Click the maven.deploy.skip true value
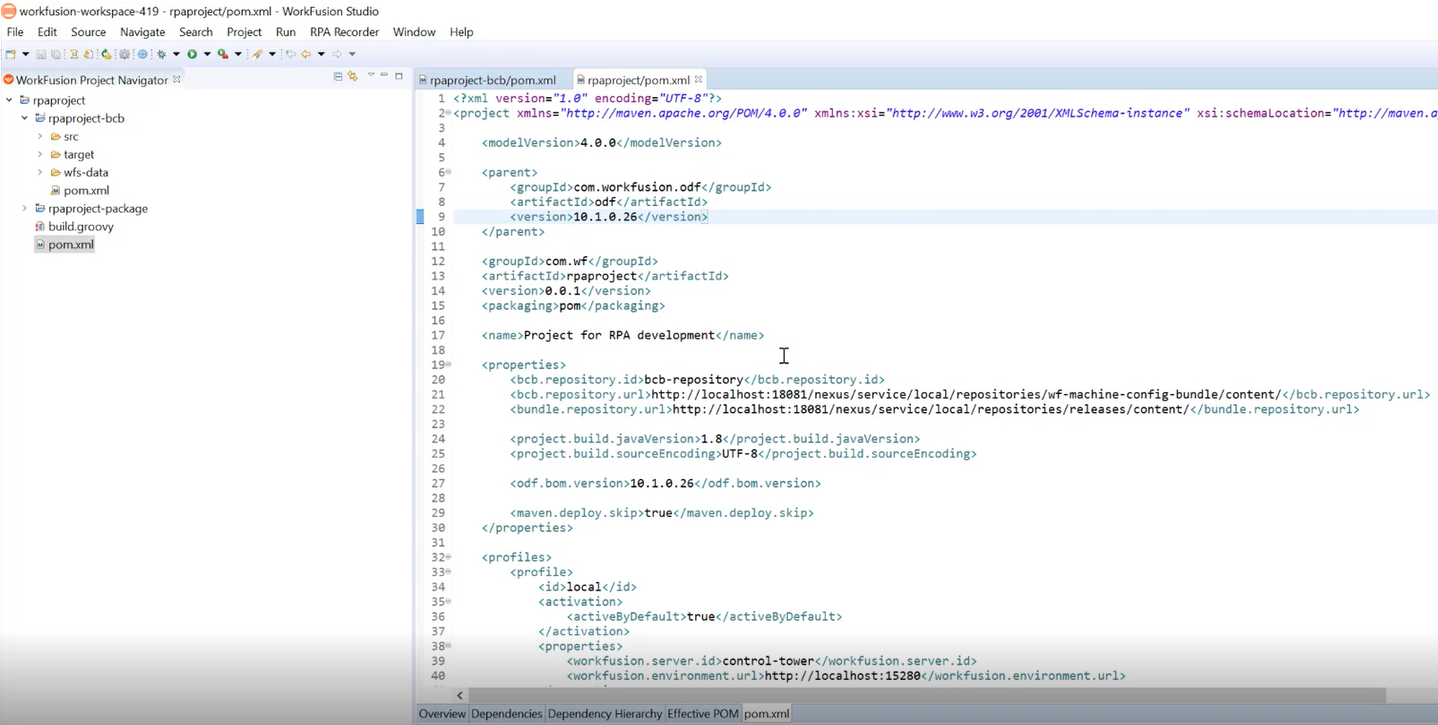This screenshot has height=725, width=1438. (x=658, y=513)
